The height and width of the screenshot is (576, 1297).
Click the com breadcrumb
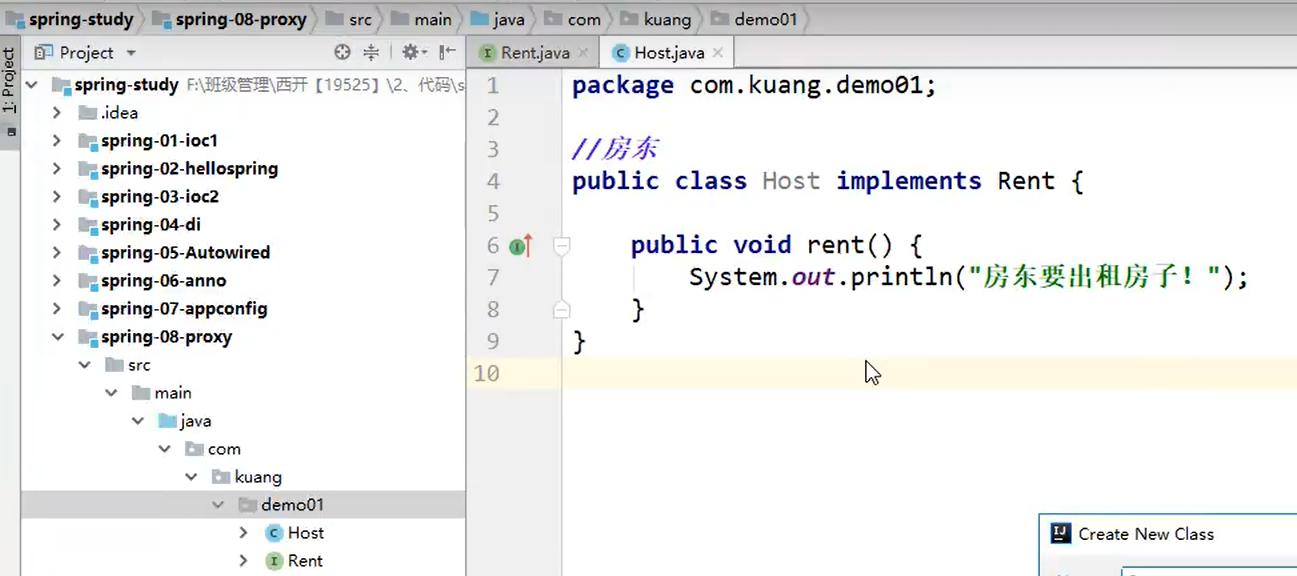click(573, 19)
